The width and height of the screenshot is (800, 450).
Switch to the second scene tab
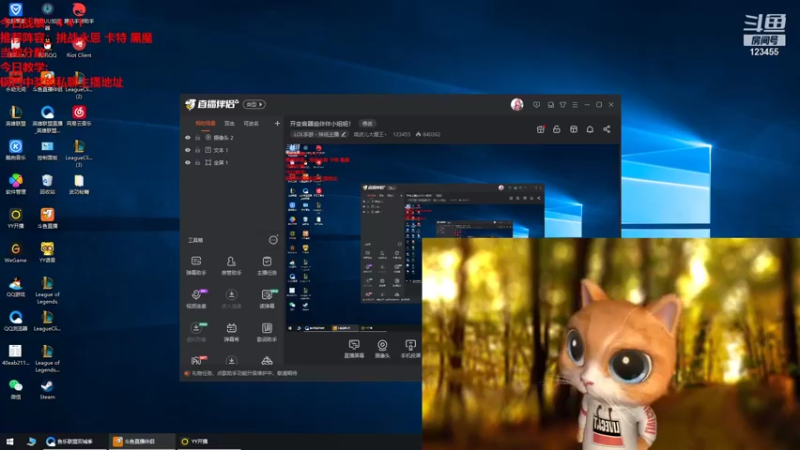pos(230,123)
